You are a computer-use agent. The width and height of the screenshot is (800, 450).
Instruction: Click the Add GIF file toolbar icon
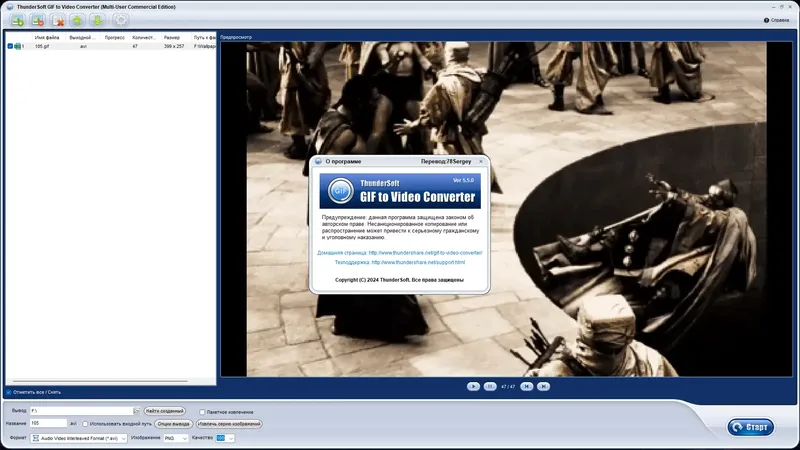18,20
